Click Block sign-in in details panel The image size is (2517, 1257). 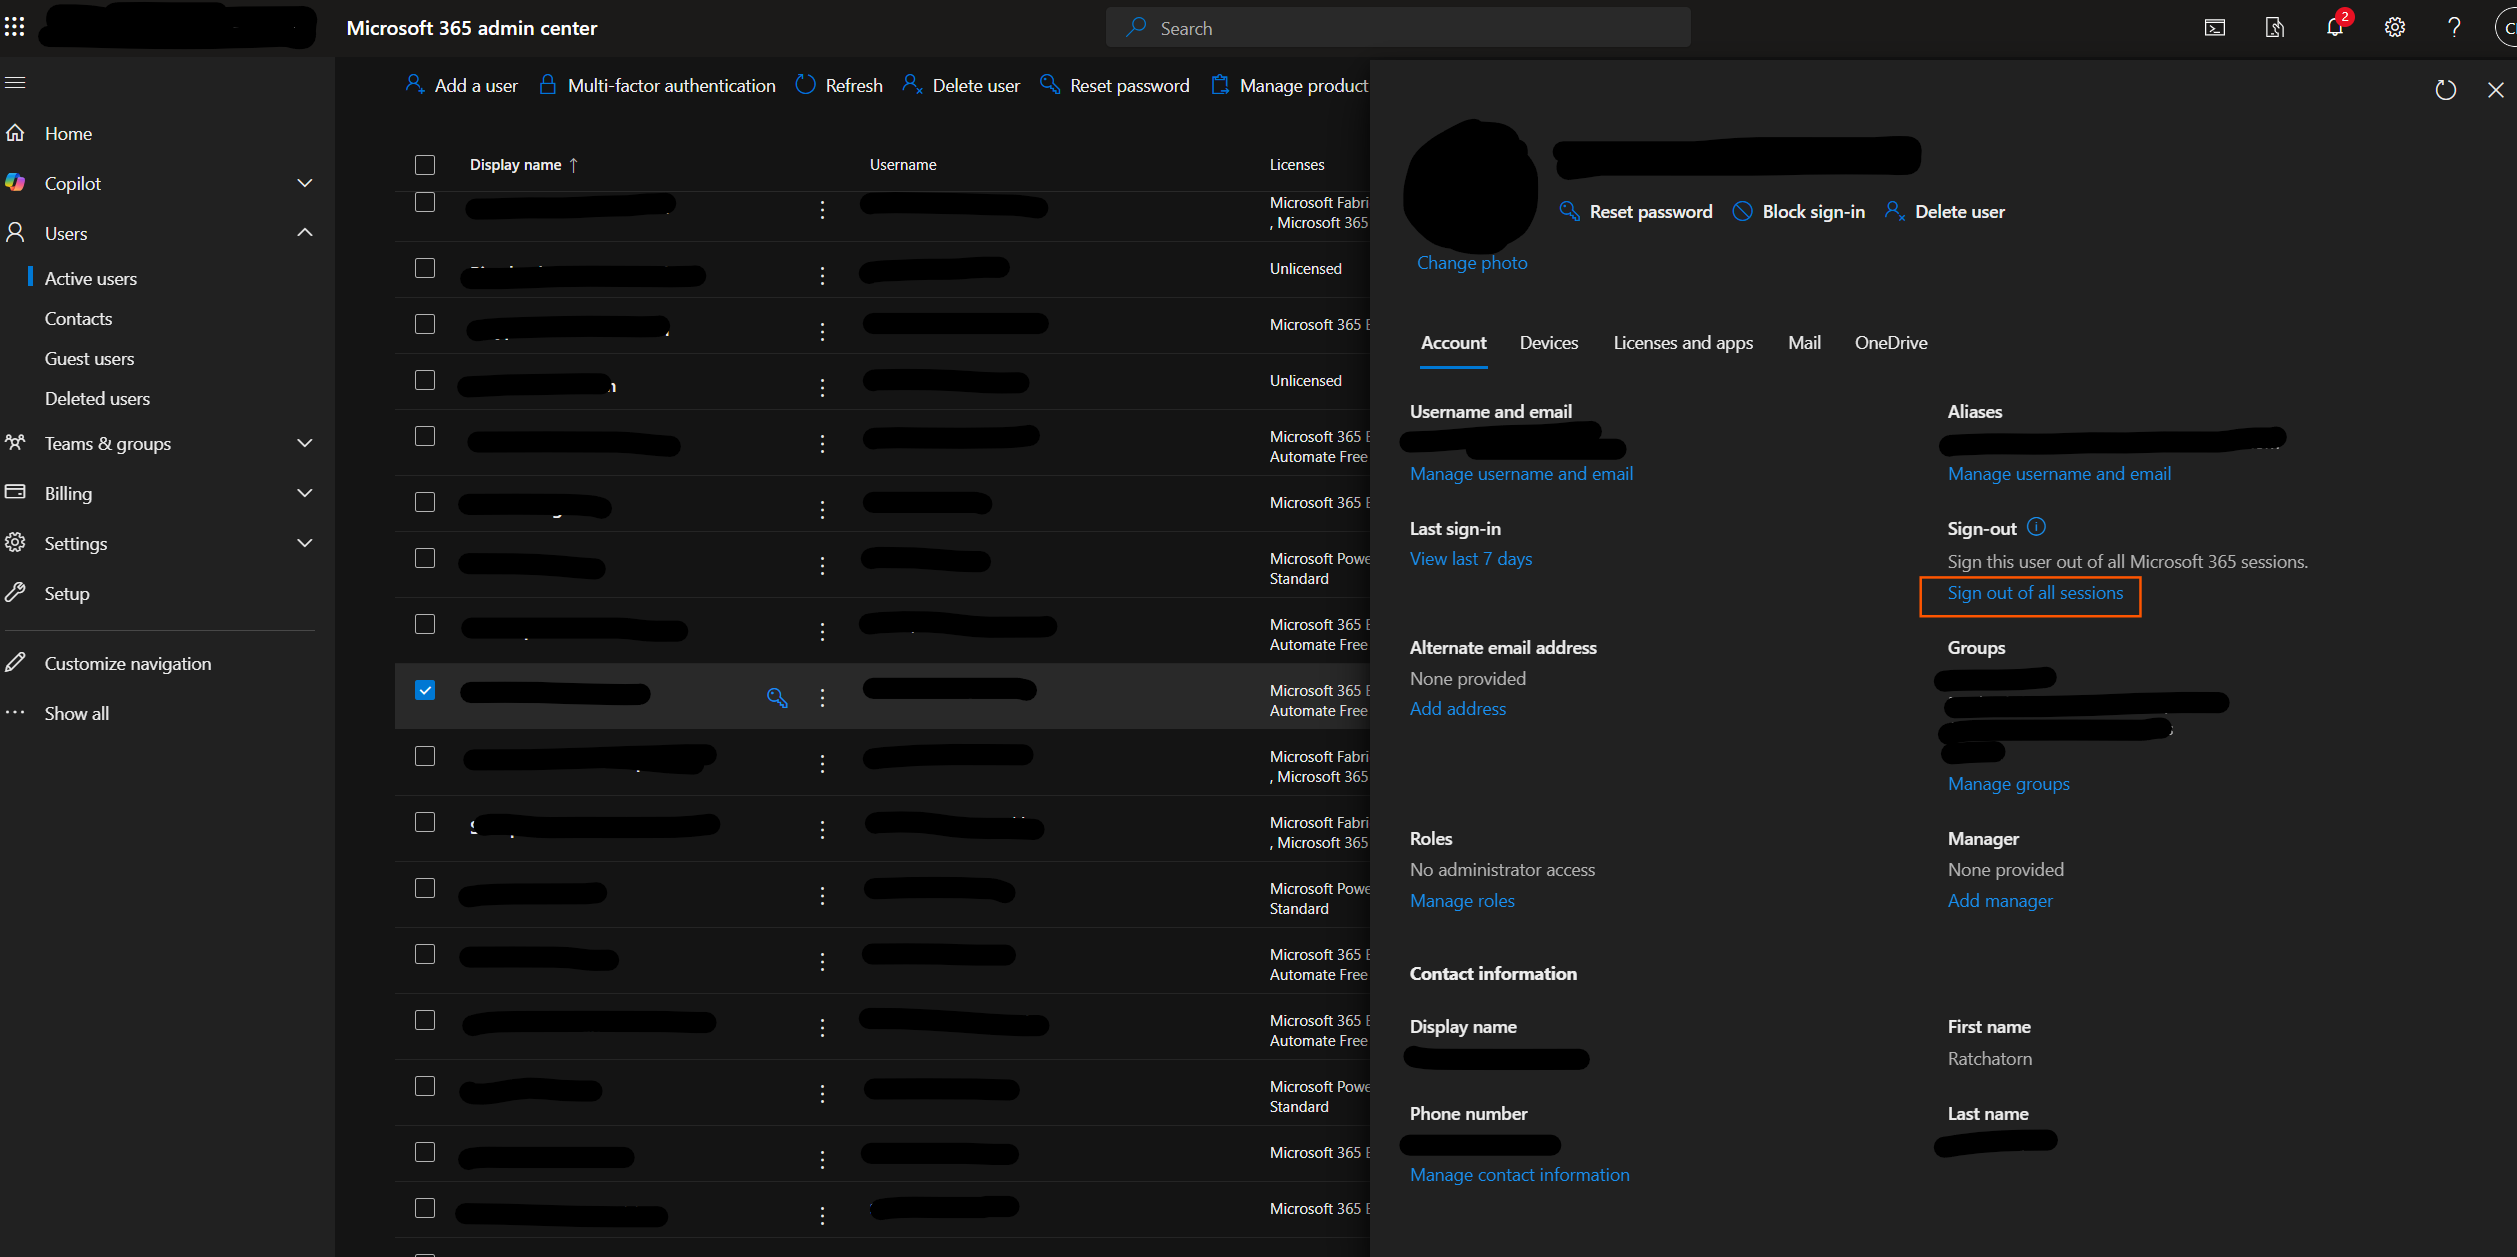coord(1799,211)
